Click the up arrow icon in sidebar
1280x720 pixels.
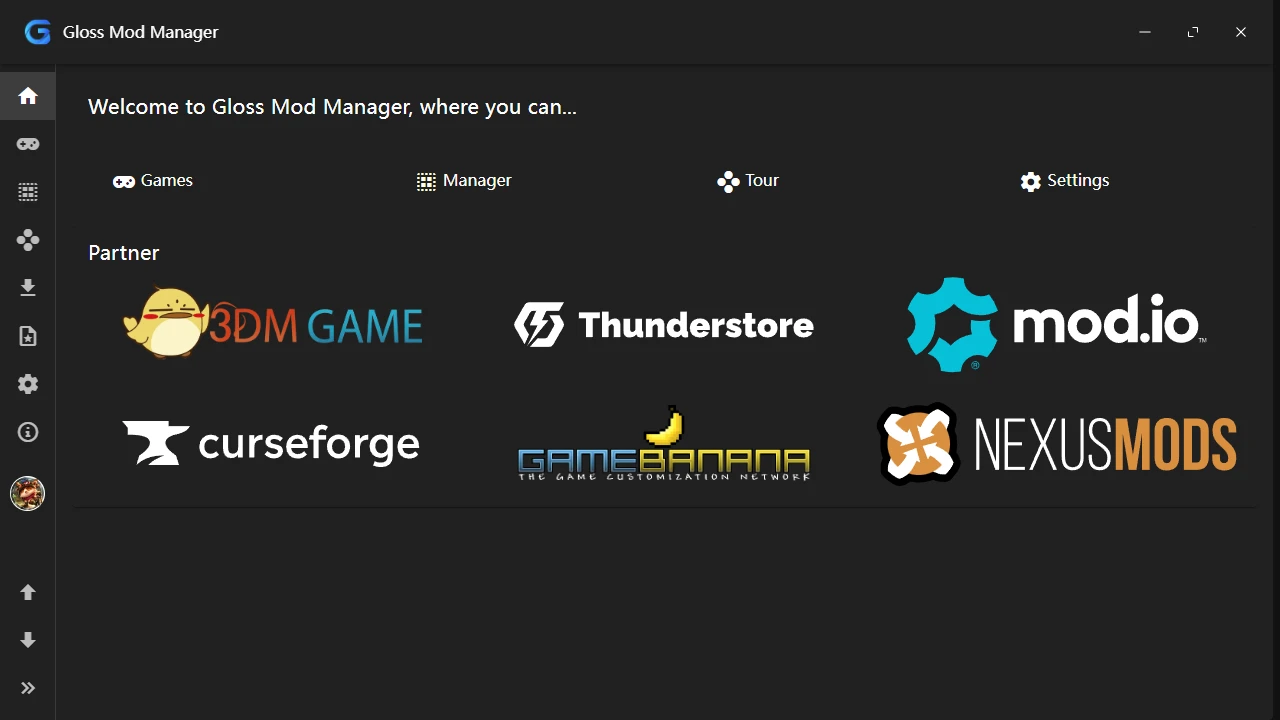point(28,592)
